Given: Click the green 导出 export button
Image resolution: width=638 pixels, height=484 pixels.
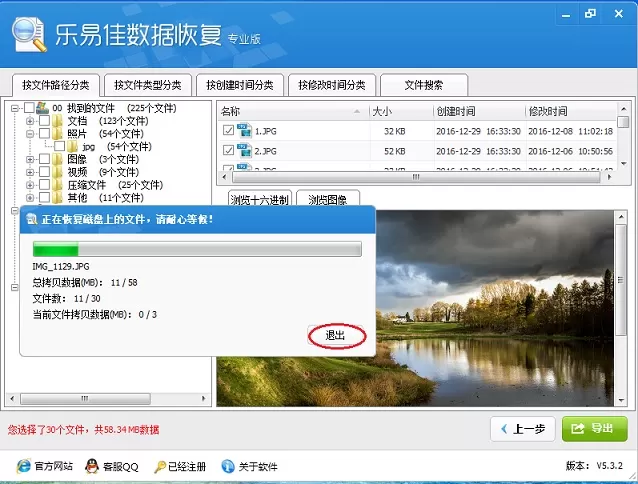Looking at the screenshot, I should pyautogui.click(x=594, y=428).
